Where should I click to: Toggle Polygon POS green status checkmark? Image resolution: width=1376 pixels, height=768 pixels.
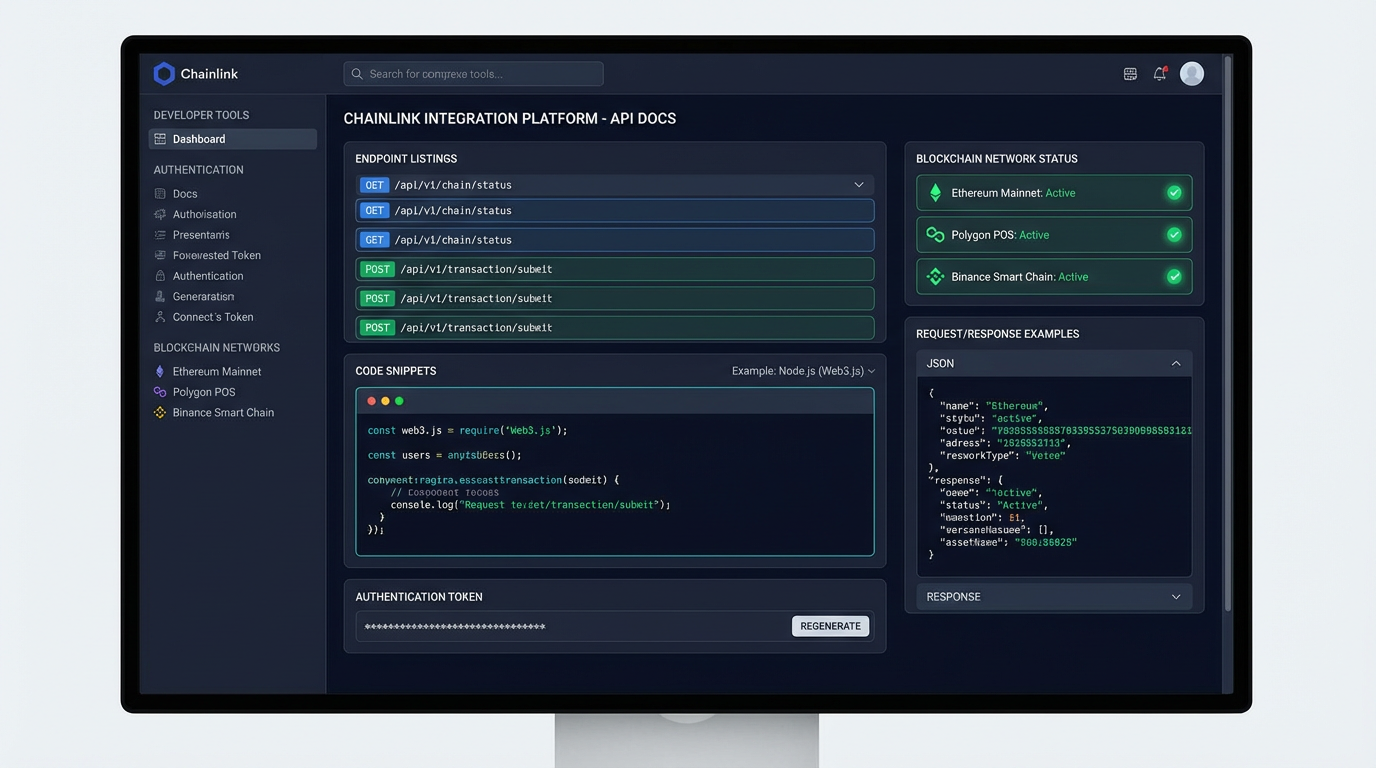(x=1173, y=234)
